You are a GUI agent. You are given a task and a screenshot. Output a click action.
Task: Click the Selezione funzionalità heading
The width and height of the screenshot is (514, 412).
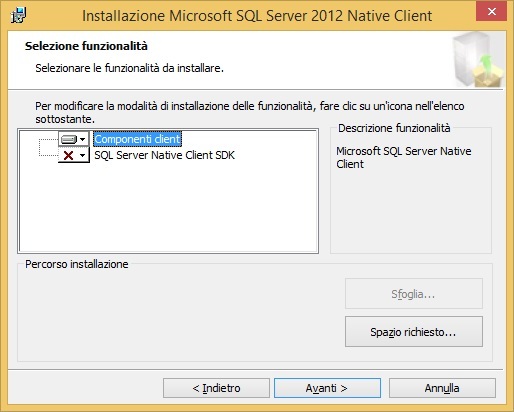tap(86, 46)
